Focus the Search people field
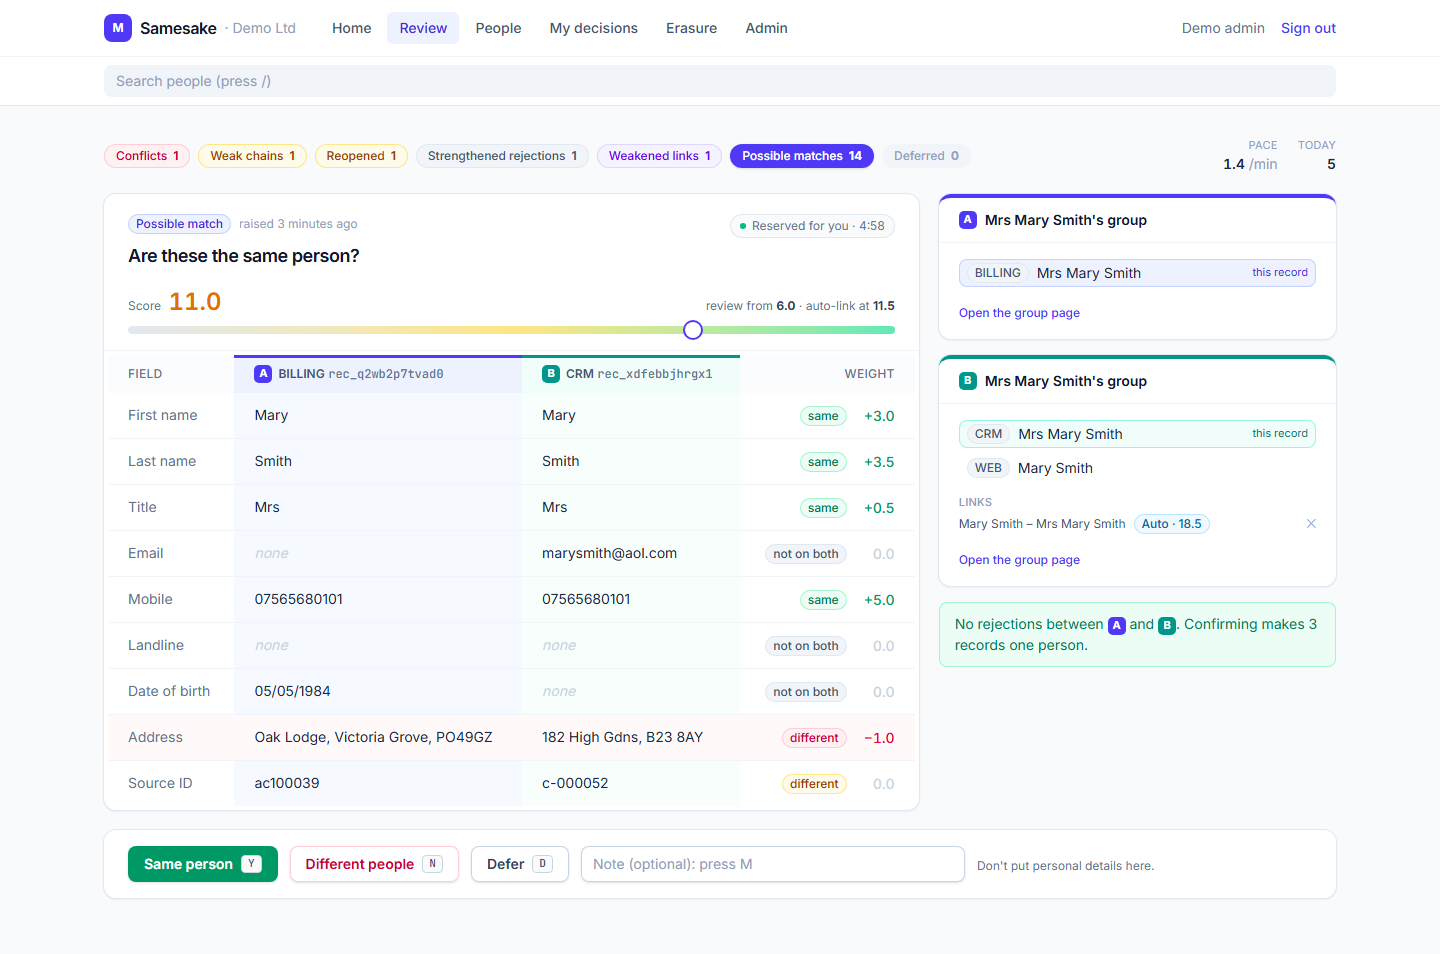This screenshot has height=954, width=1440. (720, 81)
